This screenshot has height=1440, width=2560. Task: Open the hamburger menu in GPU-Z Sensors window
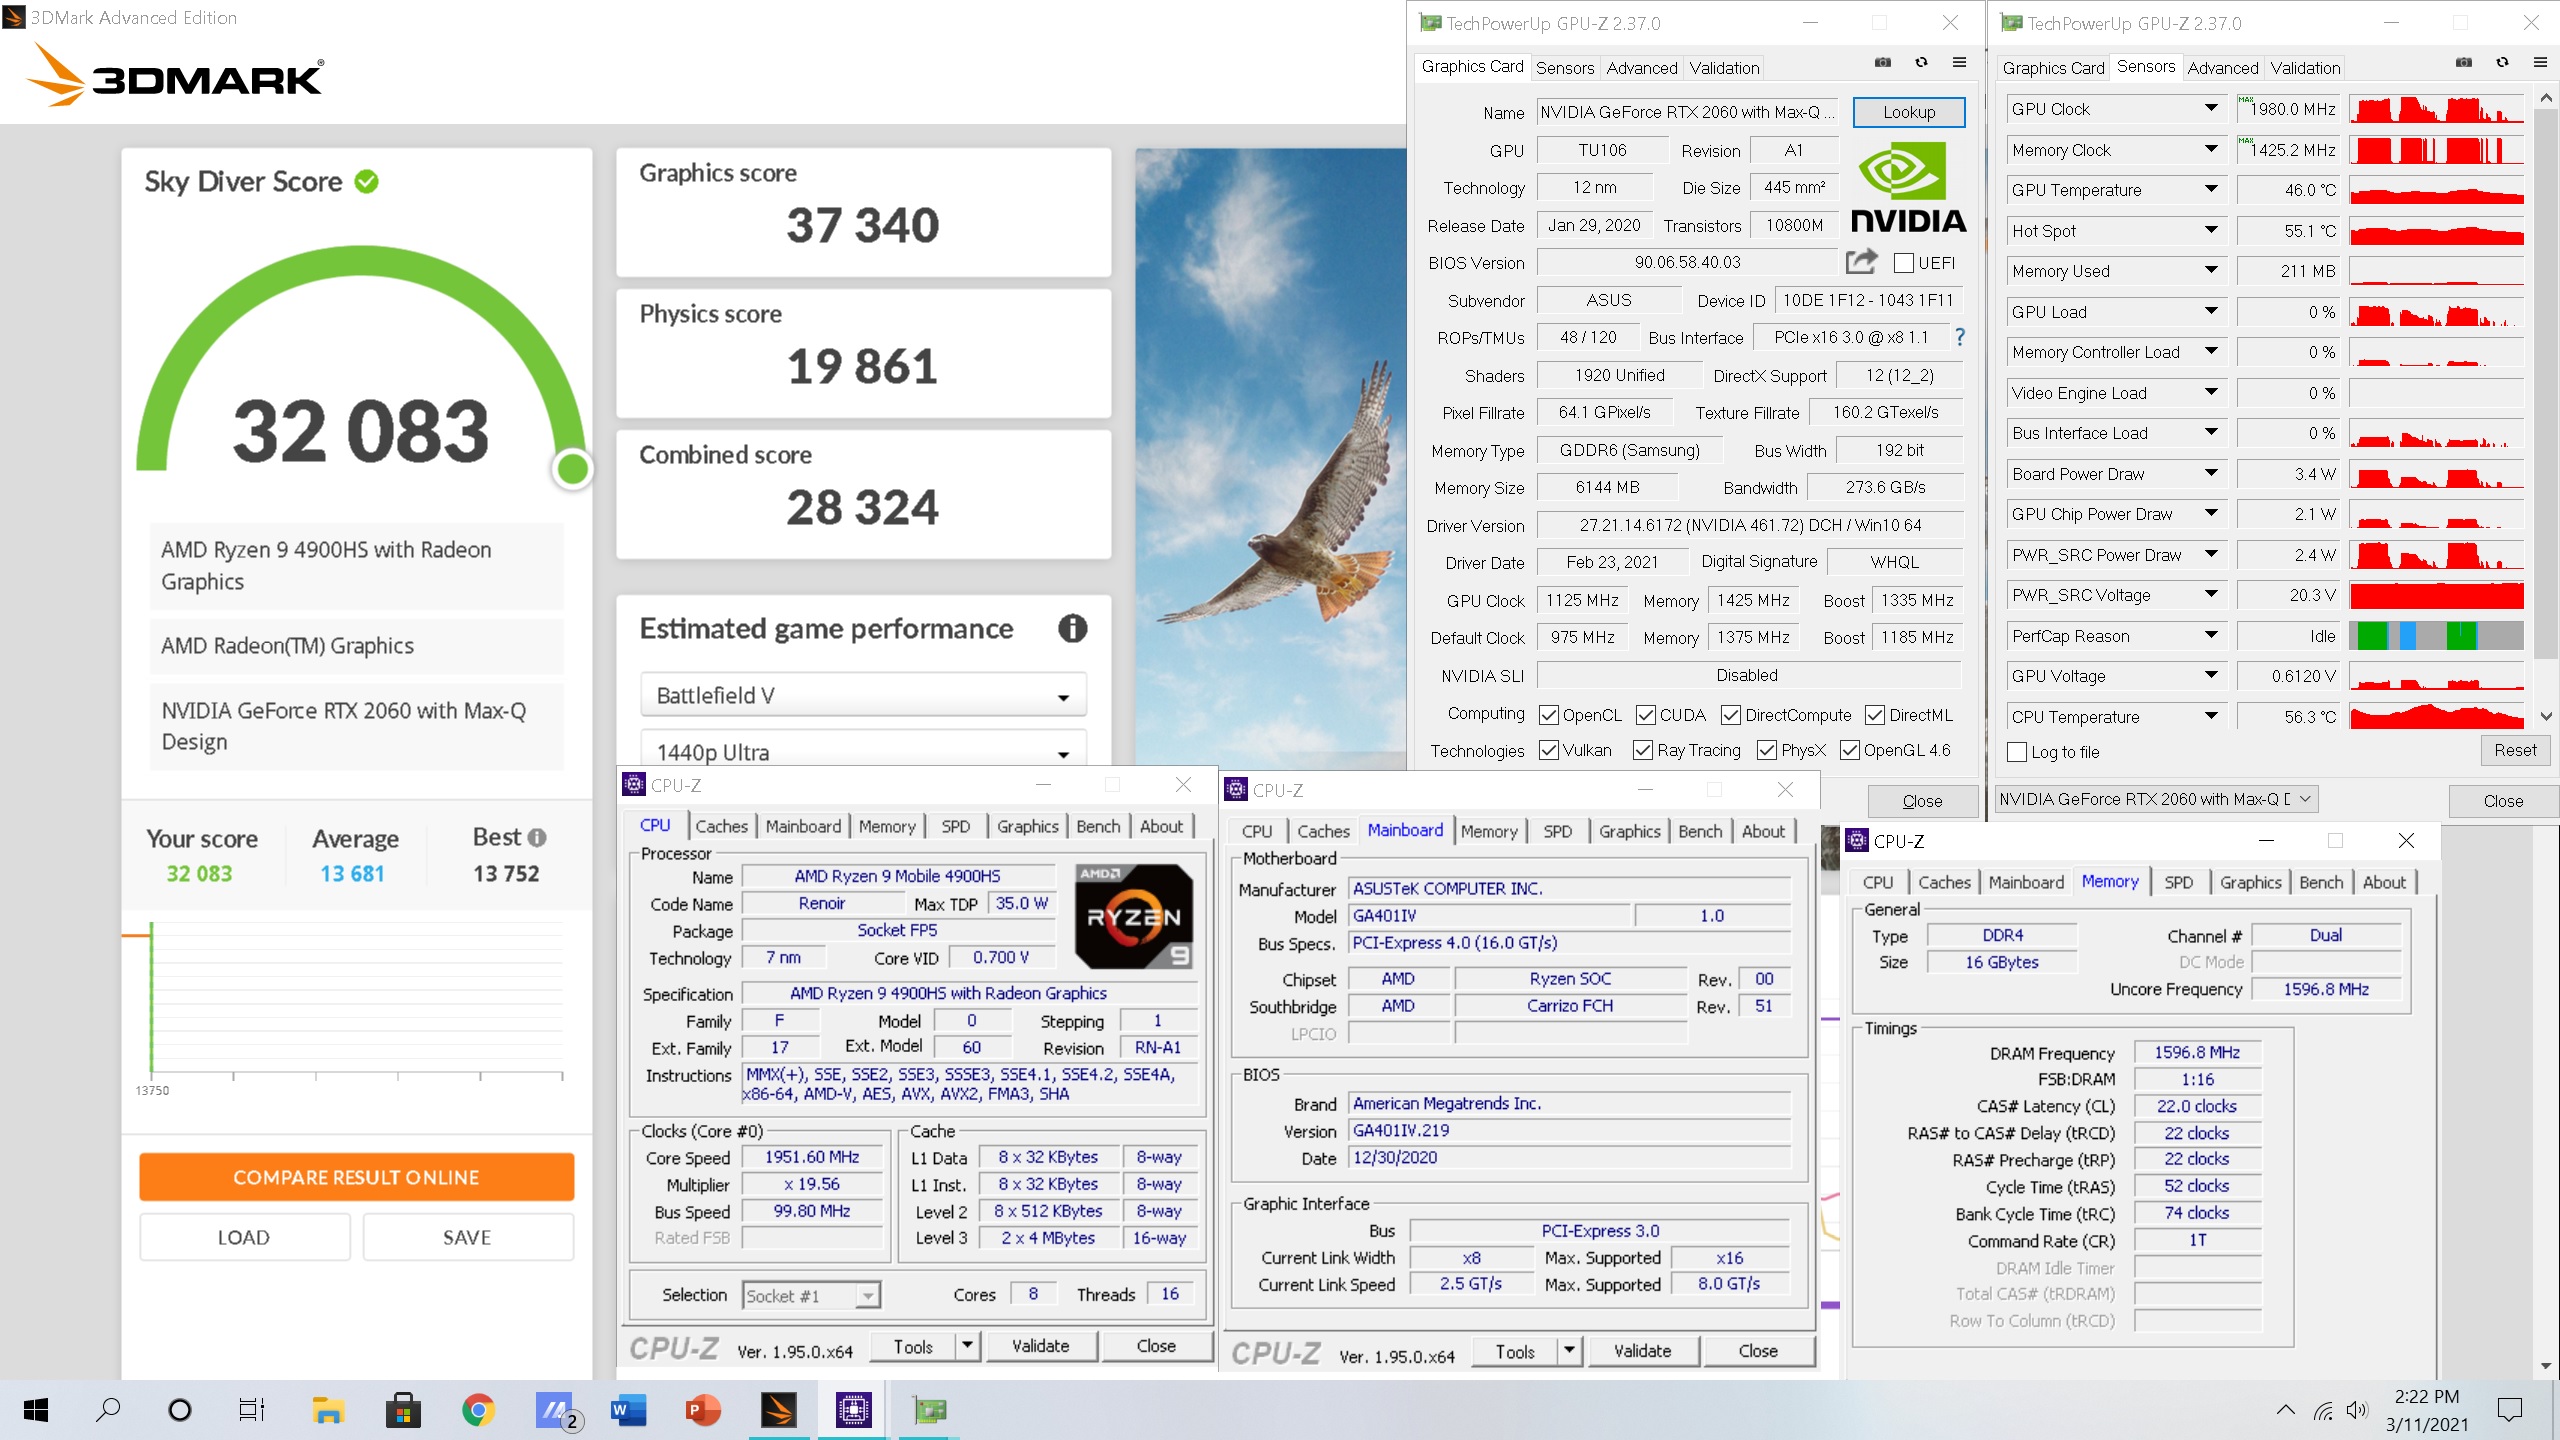pos(2540,62)
